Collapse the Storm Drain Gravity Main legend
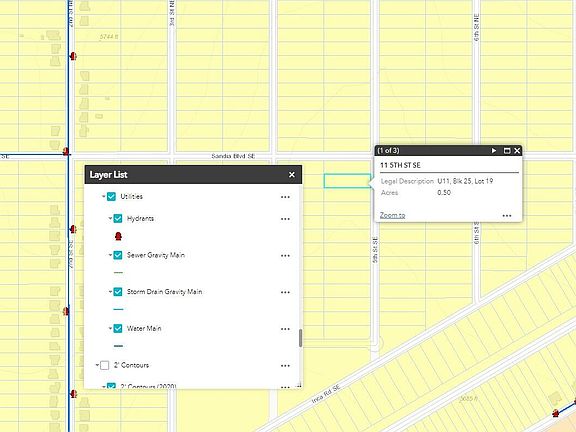 click(110, 292)
